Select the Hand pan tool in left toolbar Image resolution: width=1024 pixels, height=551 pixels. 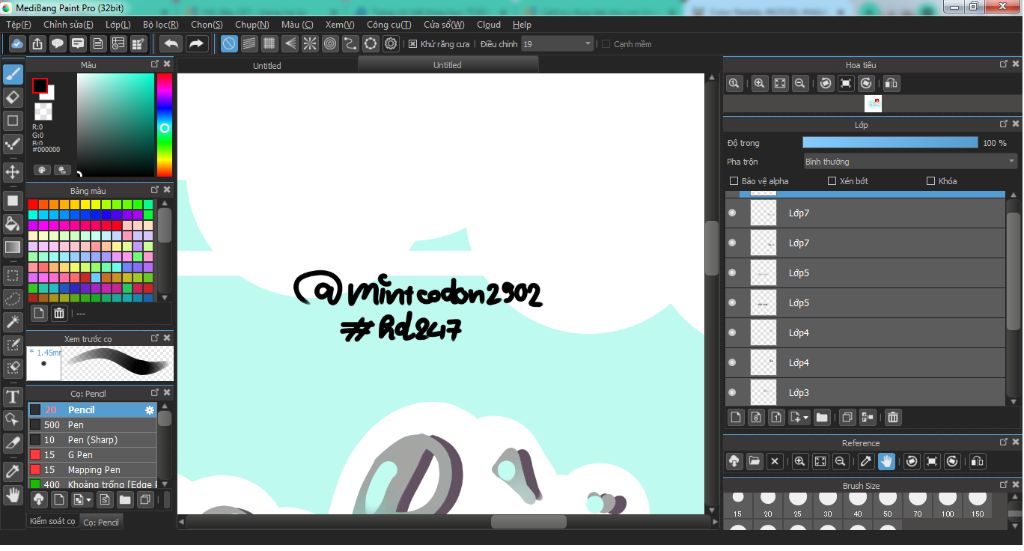click(12, 496)
